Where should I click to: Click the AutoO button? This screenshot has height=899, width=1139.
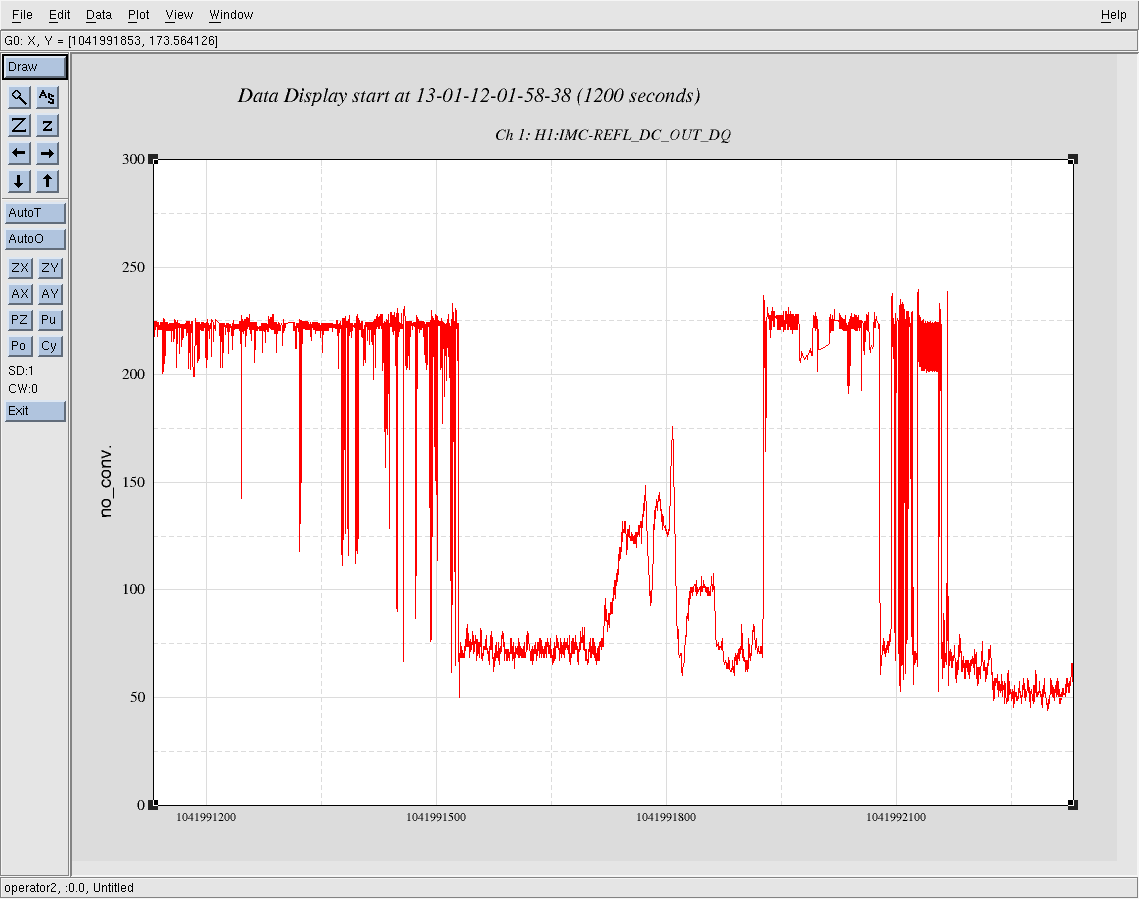[x=36, y=239]
